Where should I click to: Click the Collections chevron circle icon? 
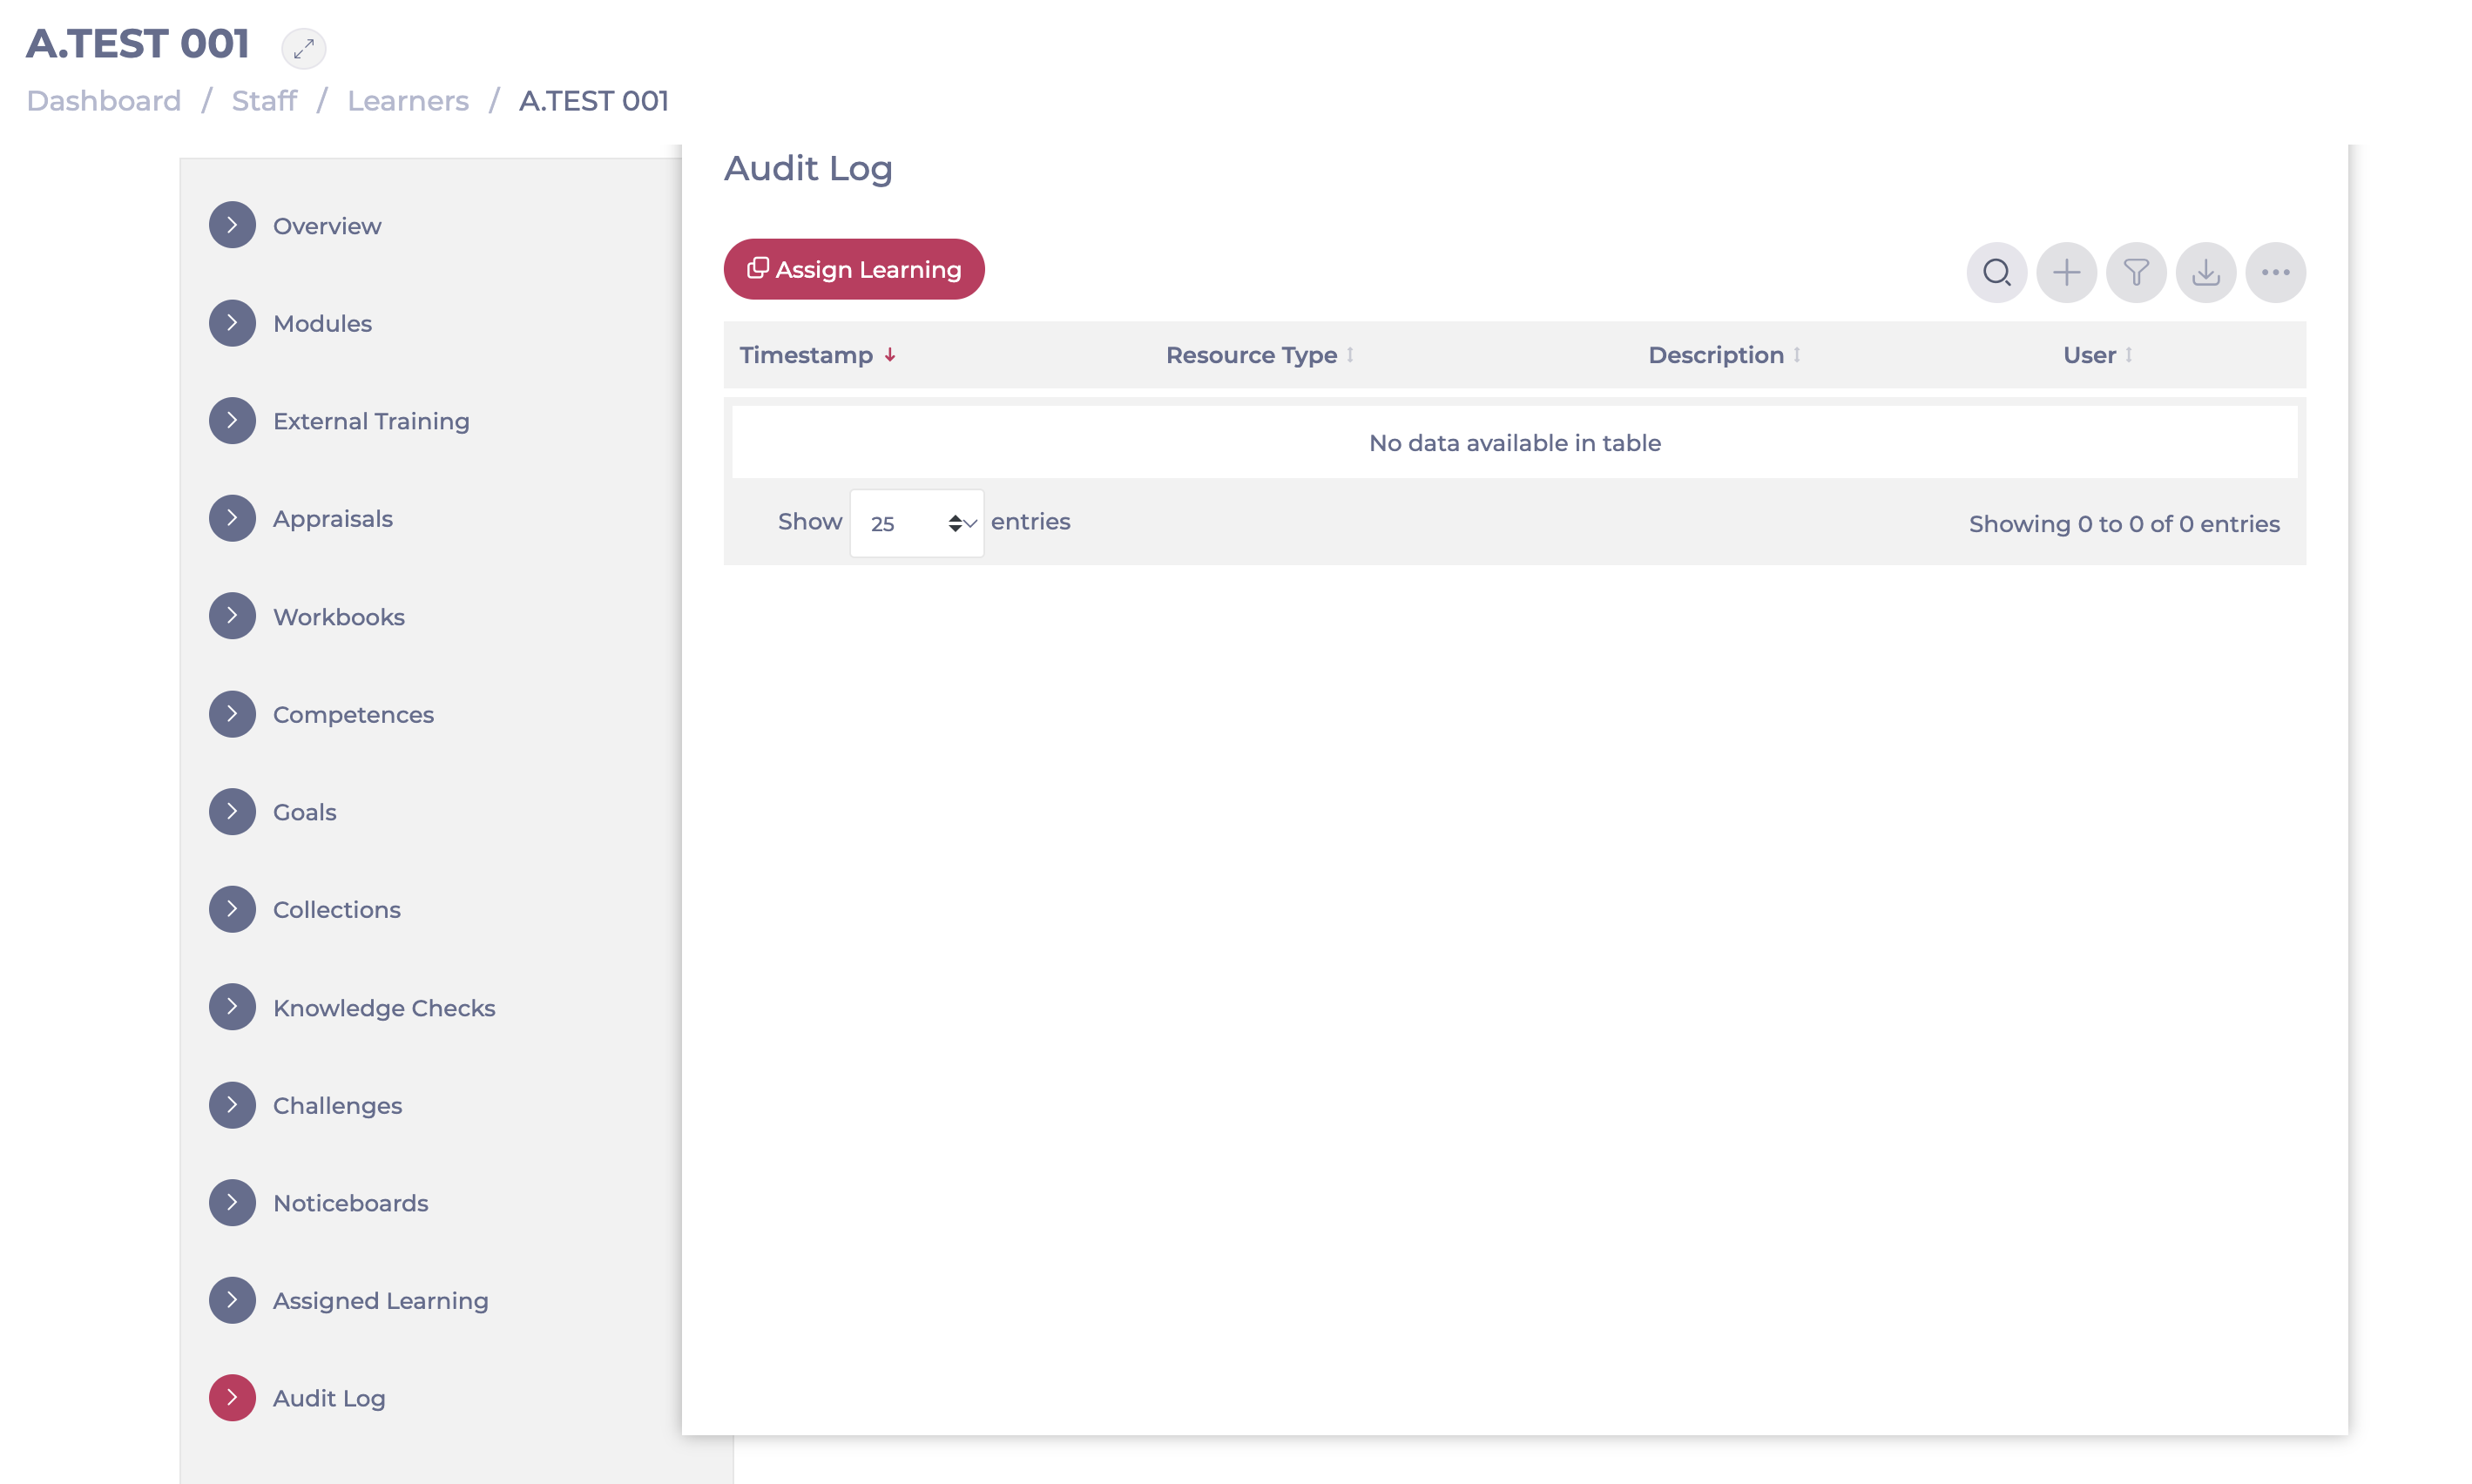(232, 909)
